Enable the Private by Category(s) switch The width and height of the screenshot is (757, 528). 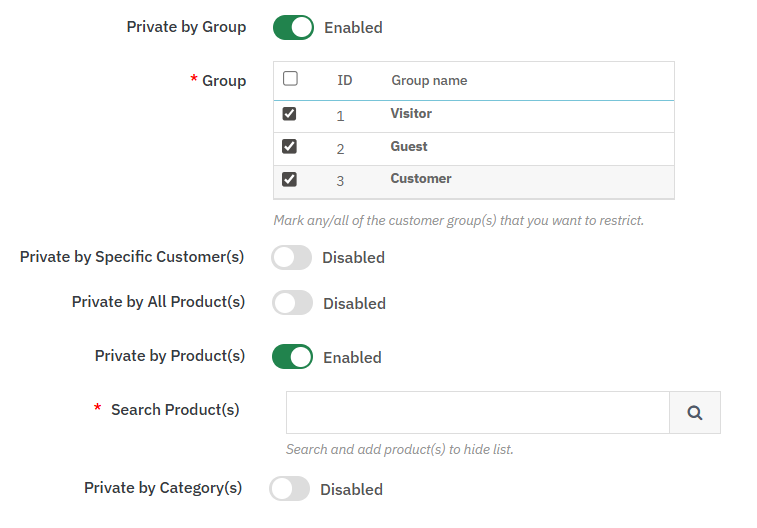pos(290,489)
